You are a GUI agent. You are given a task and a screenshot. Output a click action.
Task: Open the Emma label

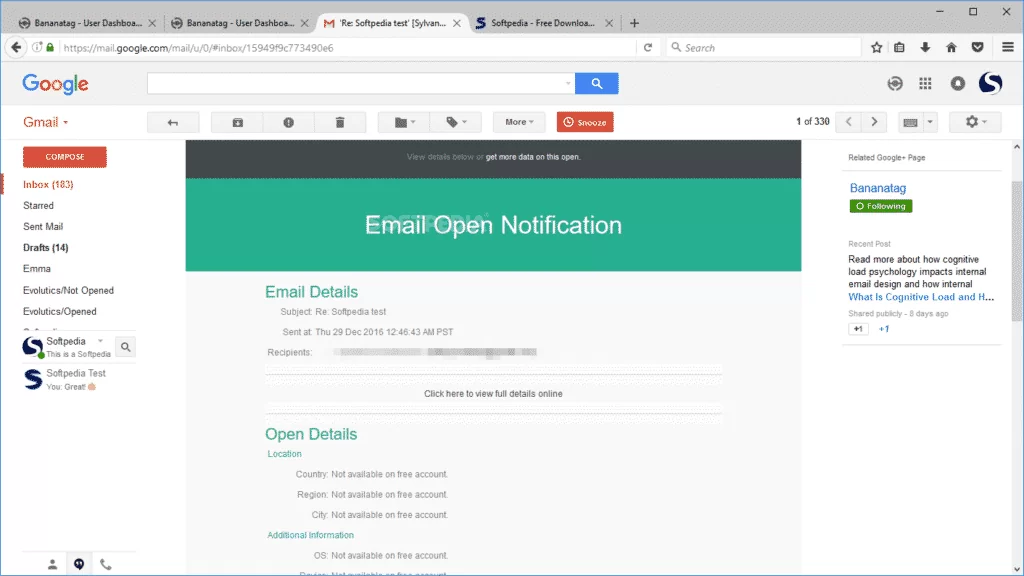click(37, 268)
